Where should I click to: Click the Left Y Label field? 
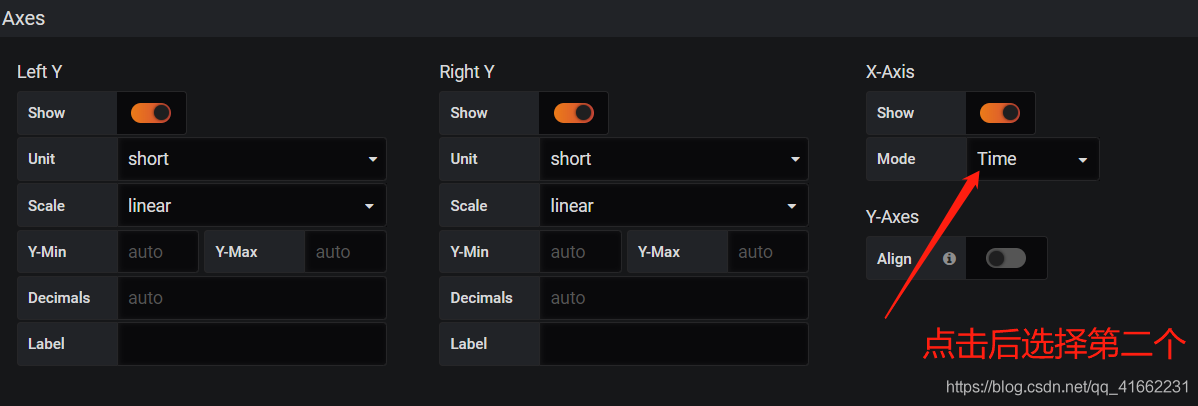tap(252, 344)
